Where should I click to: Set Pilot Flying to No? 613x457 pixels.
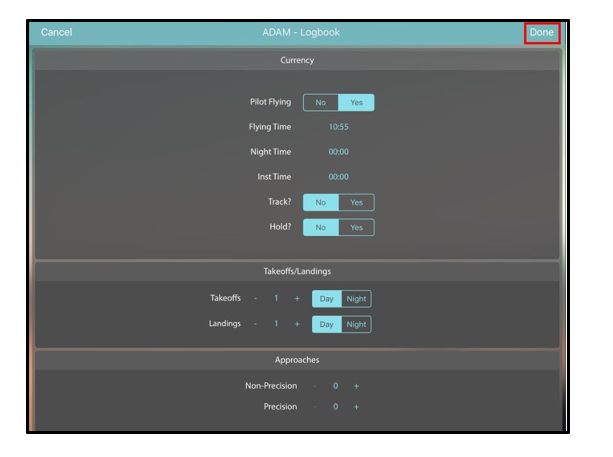coord(321,102)
